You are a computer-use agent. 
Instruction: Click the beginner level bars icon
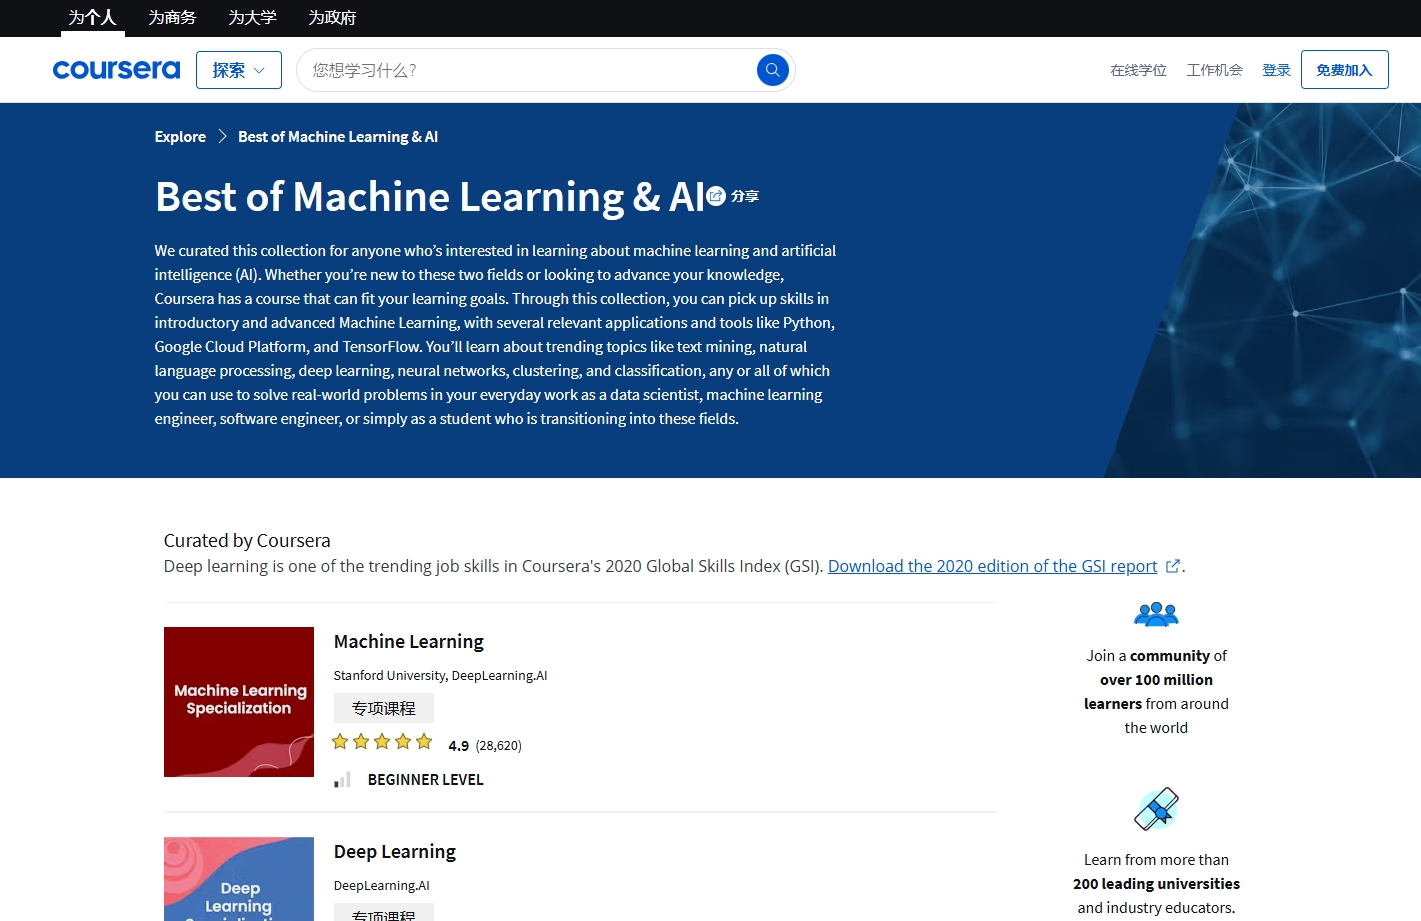[342, 780]
